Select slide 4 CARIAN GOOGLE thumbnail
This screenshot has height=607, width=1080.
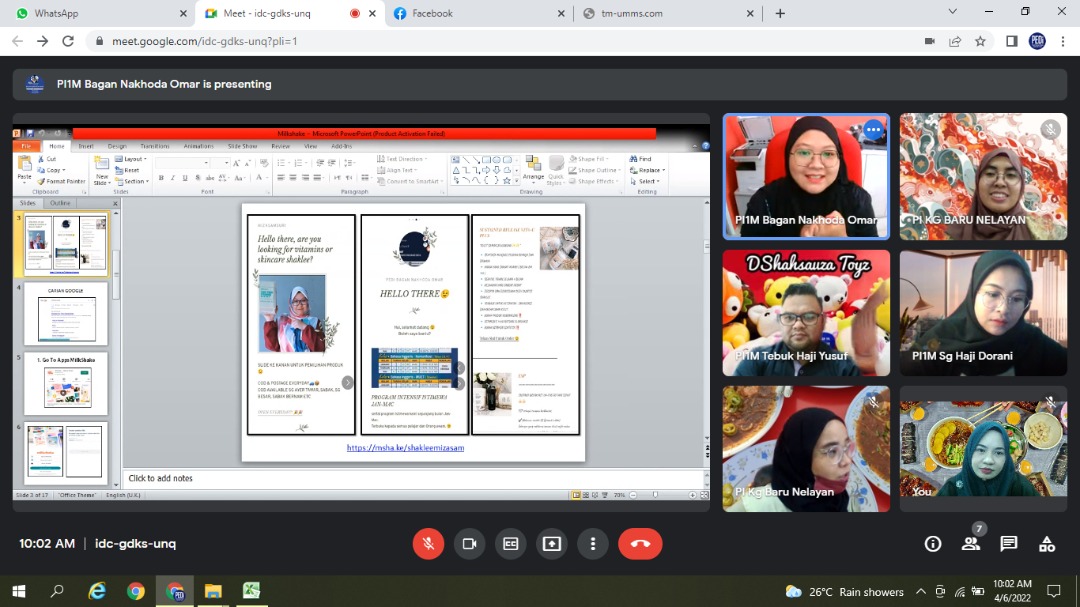click(65, 314)
